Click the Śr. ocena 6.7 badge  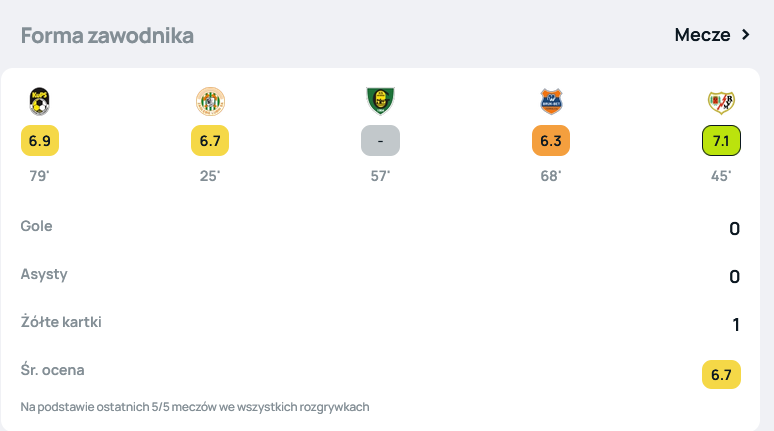click(x=721, y=375)
